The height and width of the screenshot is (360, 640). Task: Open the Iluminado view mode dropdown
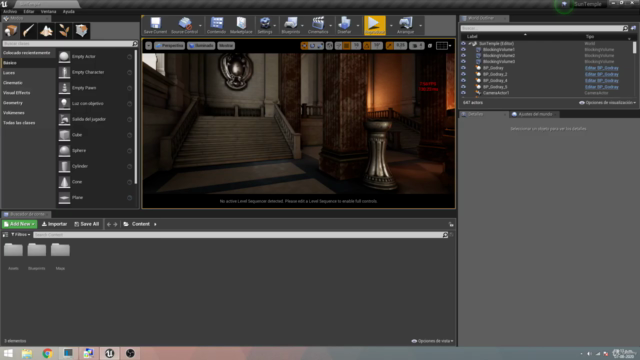201,46
